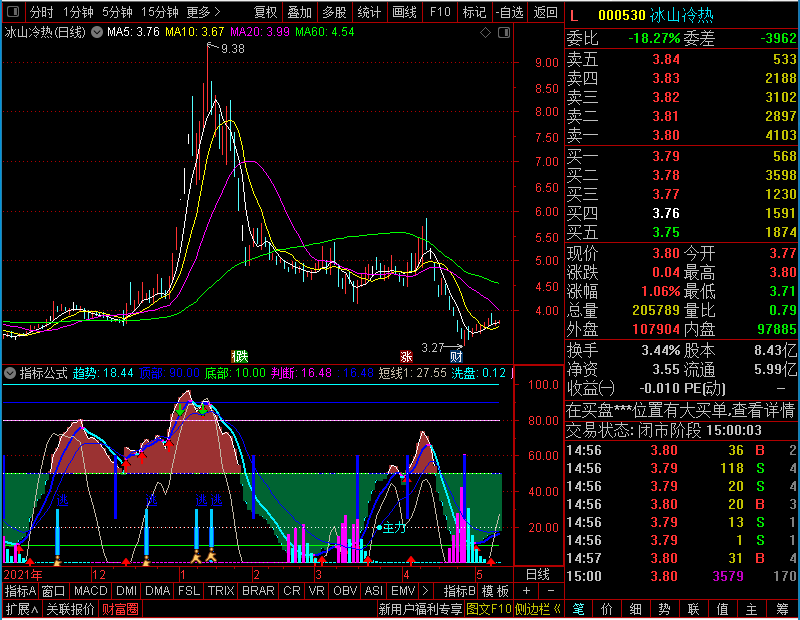Switch indicator to OBV

[x=345, y=591]
